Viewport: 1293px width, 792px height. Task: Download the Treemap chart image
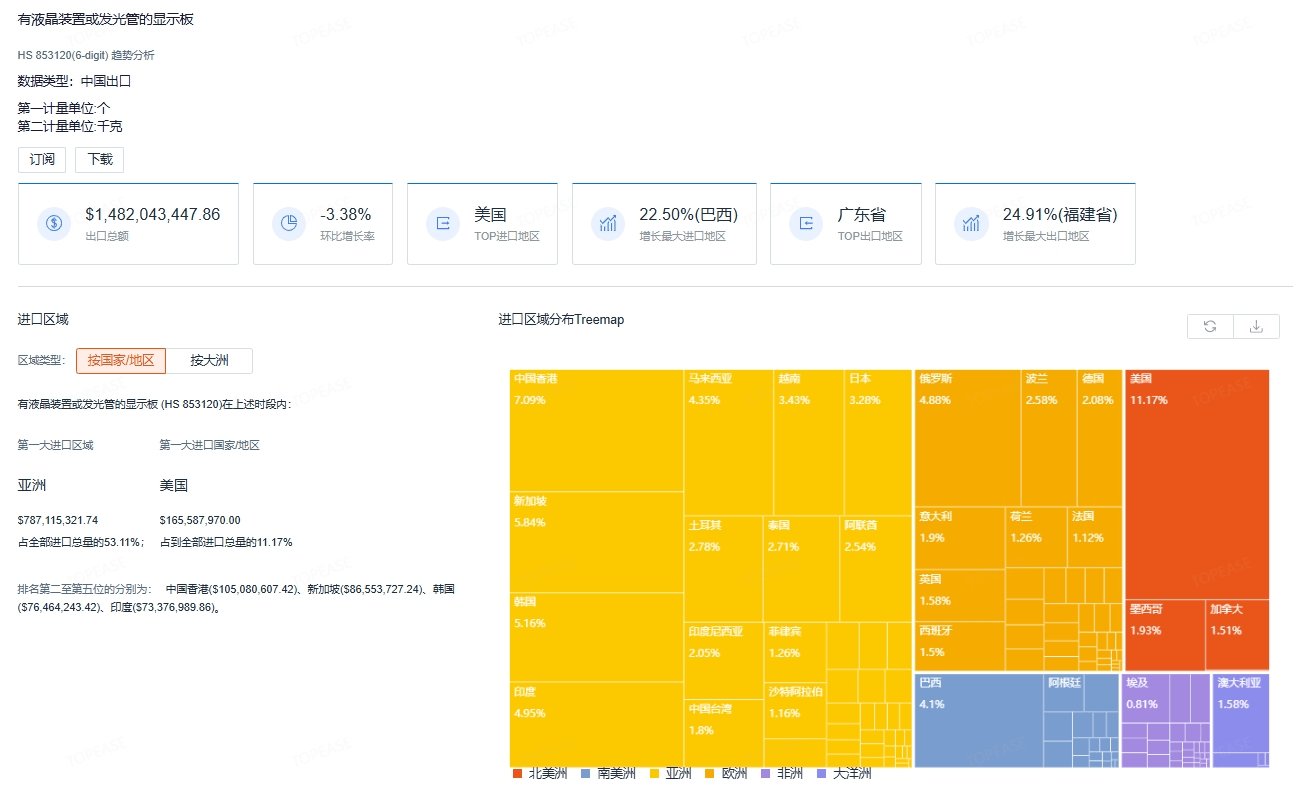point(1257,326)
